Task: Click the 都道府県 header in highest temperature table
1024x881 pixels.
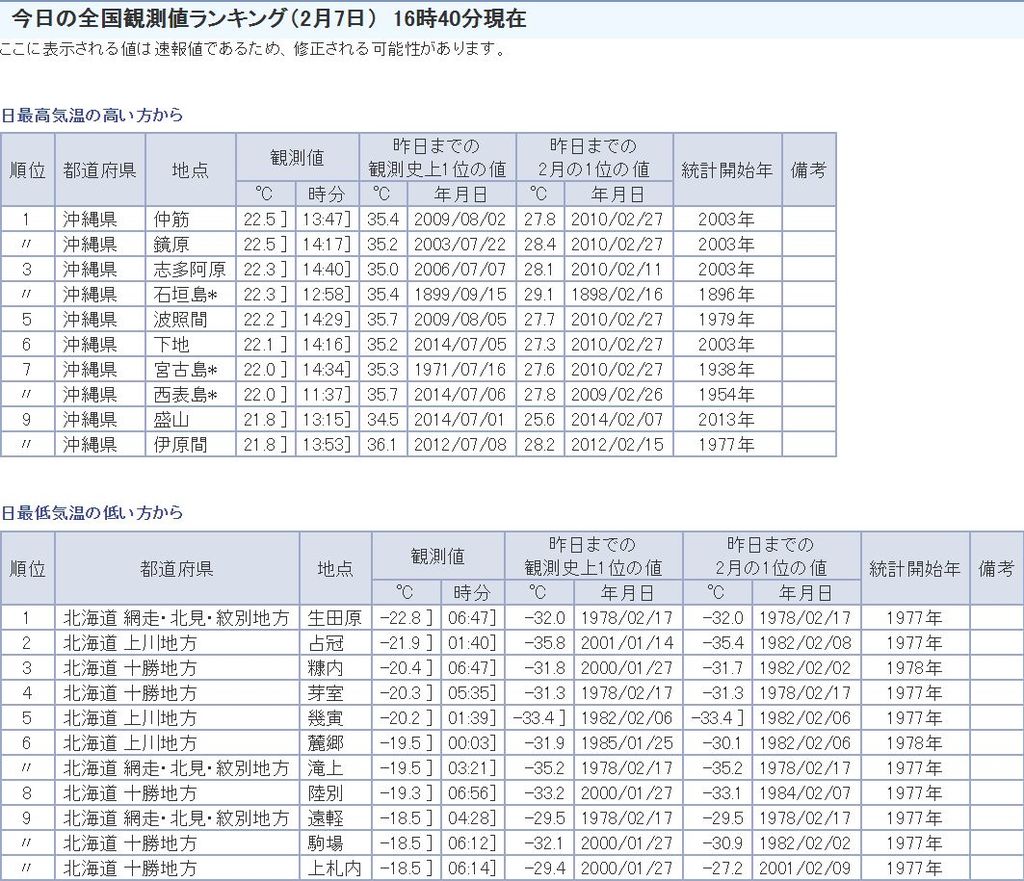Action: click(x=99, y=169)
